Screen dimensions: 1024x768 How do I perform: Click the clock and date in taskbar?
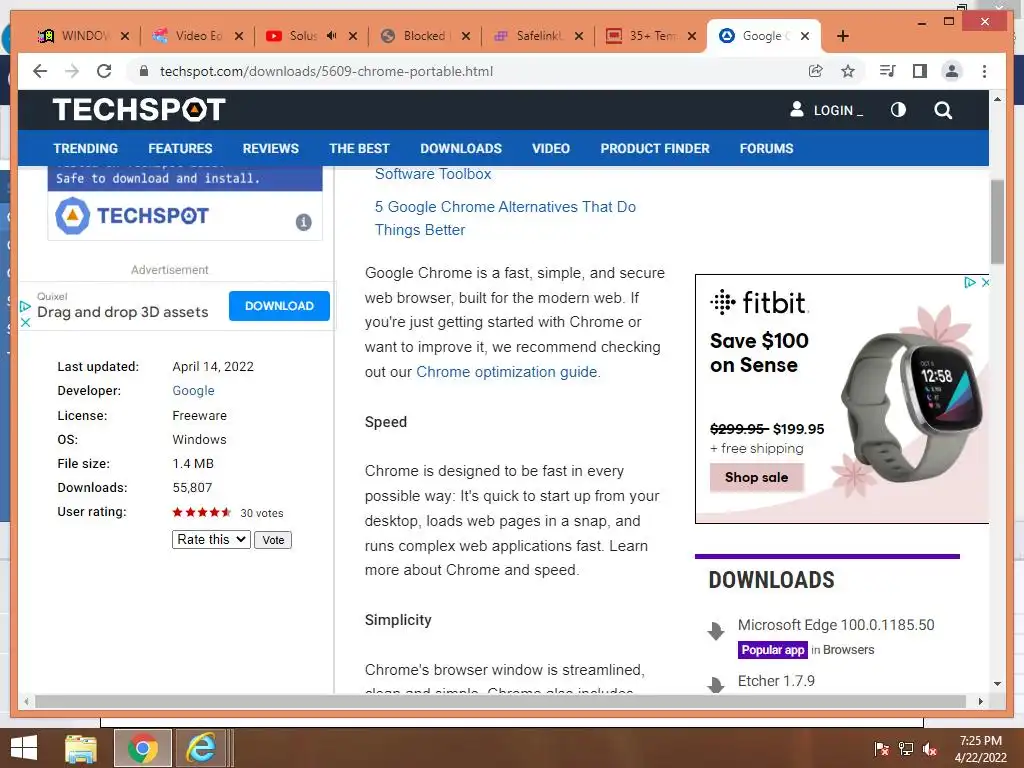tap(980, 749)
